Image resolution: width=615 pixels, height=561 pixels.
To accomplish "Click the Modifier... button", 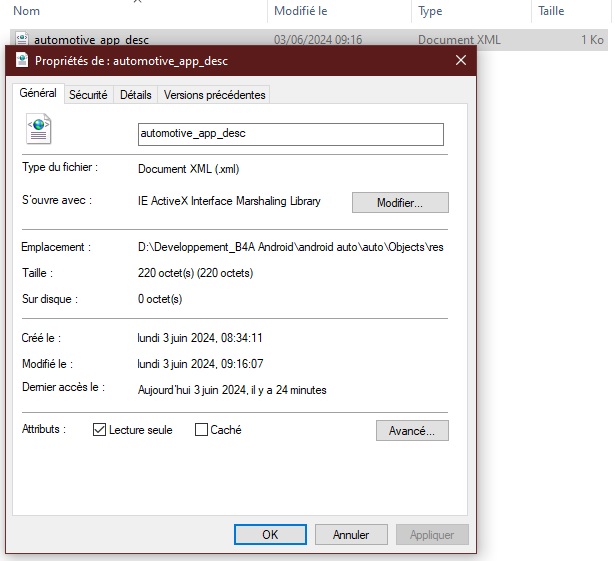I will click(400, 202).
